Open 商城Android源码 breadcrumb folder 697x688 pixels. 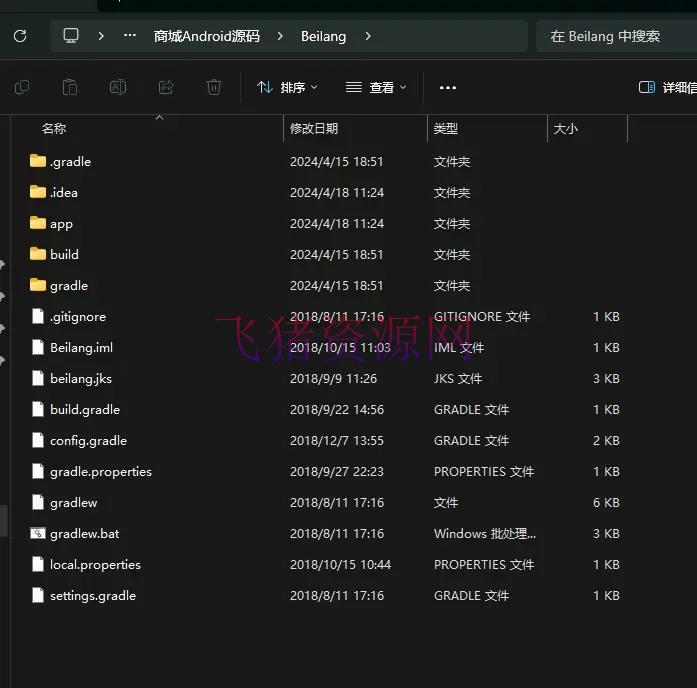coord(207,36)
